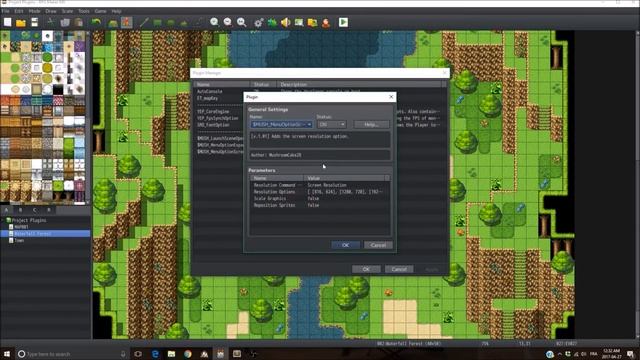Select SRD_FontOption in Plugin Manager list
Screen dimensions: 640x360
pos(213,125)
